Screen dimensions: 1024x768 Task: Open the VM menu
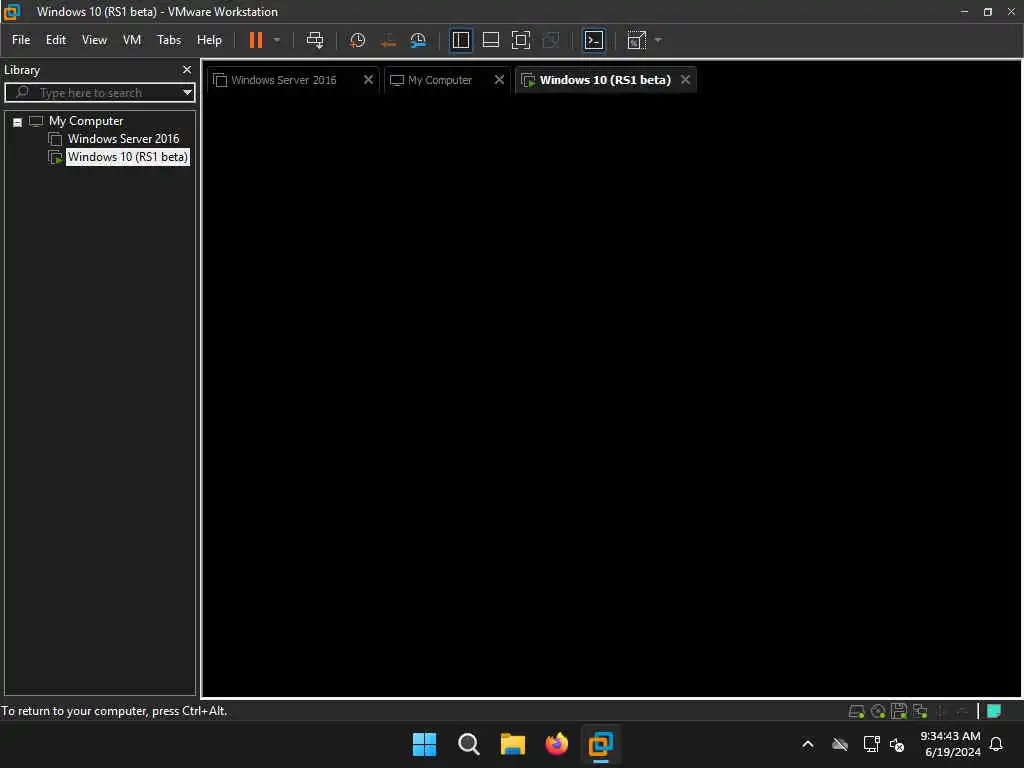tap(132, 40)
